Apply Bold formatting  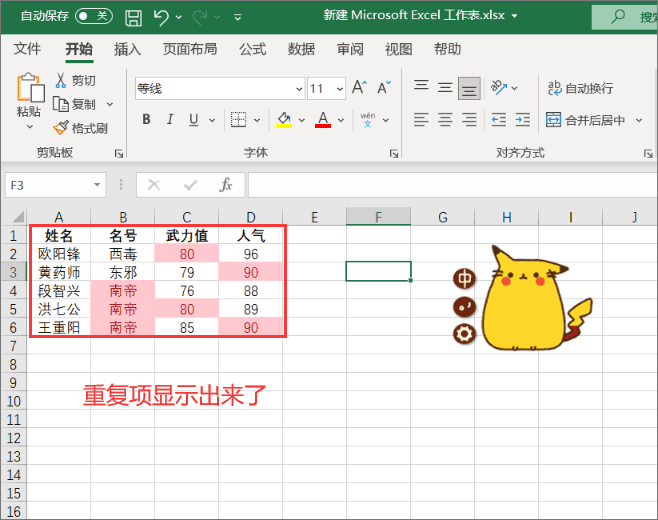[x=146, y=120]
